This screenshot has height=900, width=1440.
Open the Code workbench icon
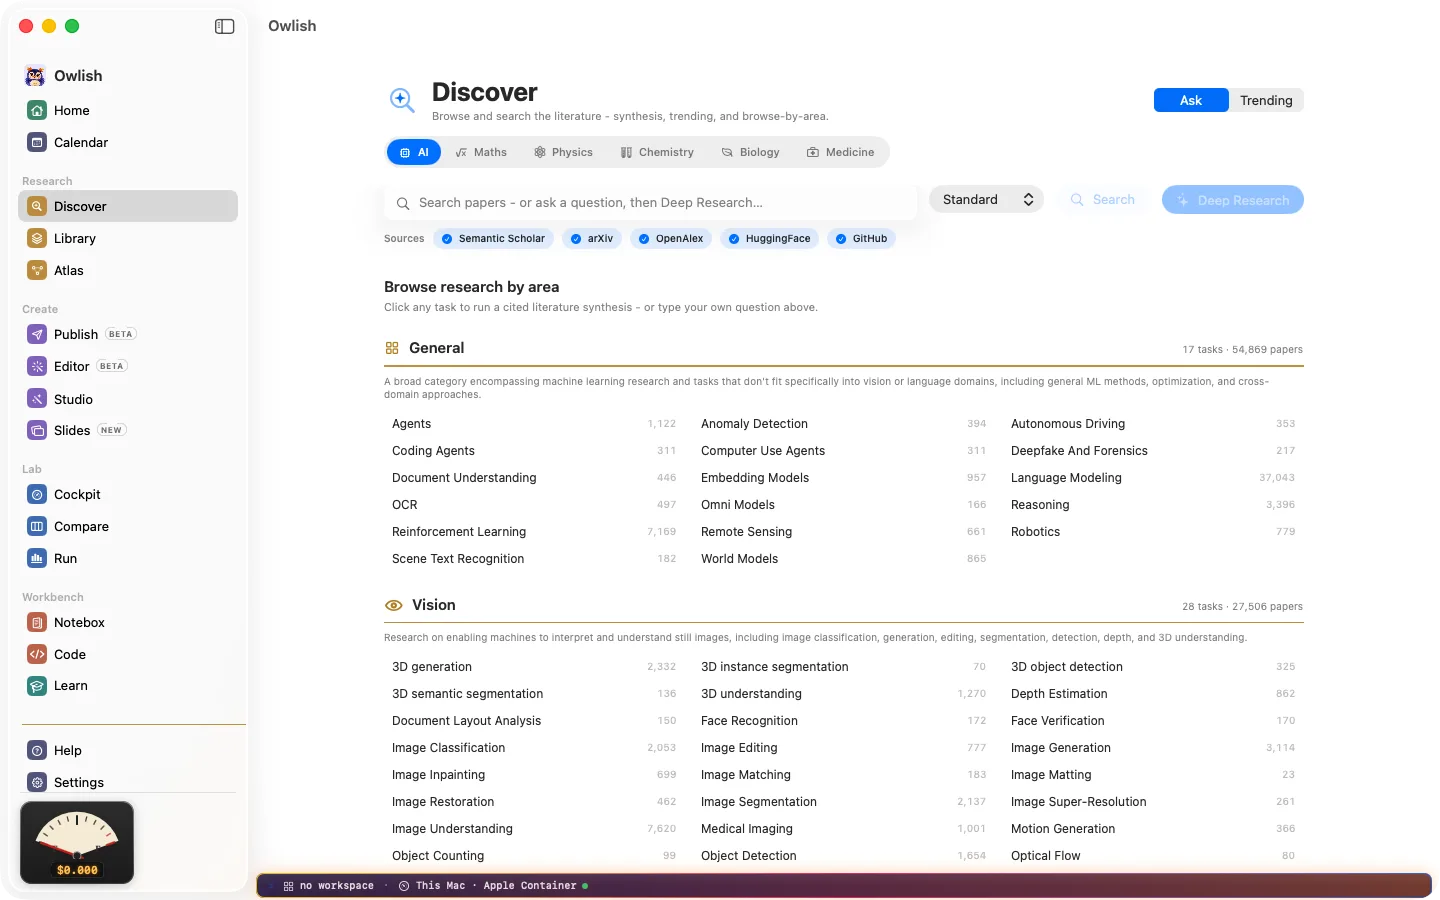(x=37, y=654)
